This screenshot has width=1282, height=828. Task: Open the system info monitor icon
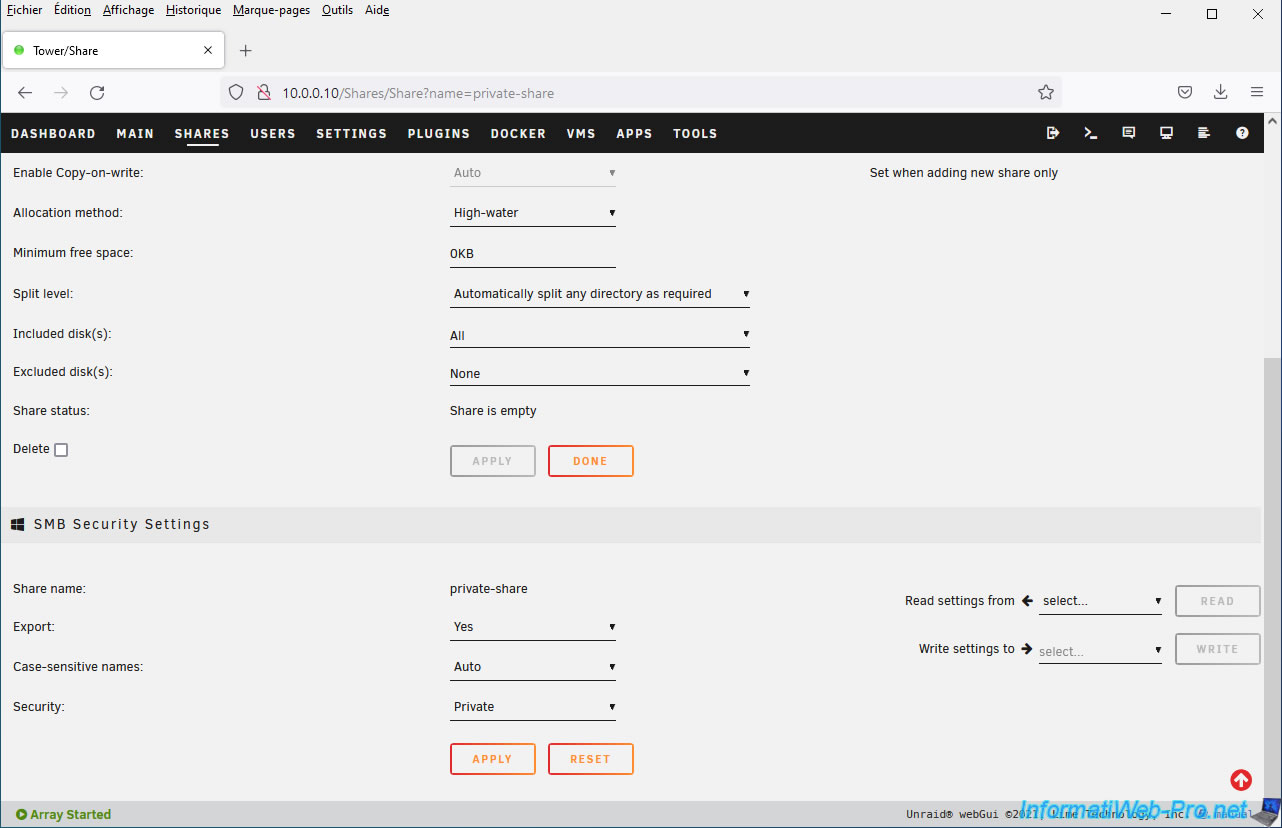tap(1166, 133)
